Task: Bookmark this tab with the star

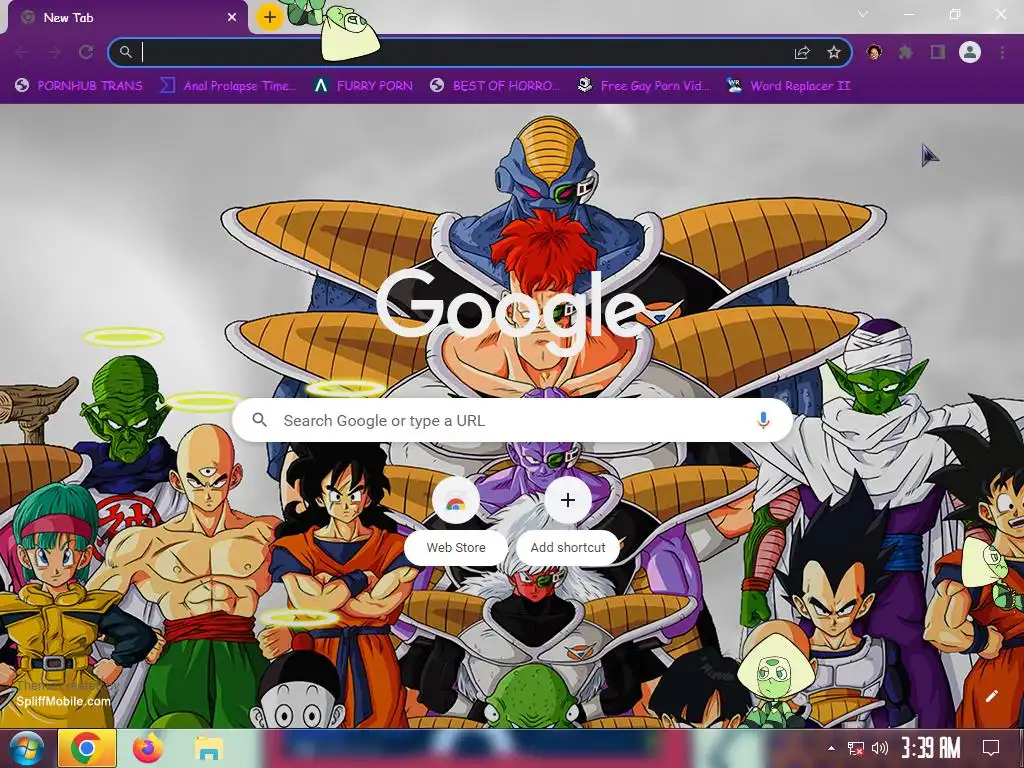Action: 834,52
